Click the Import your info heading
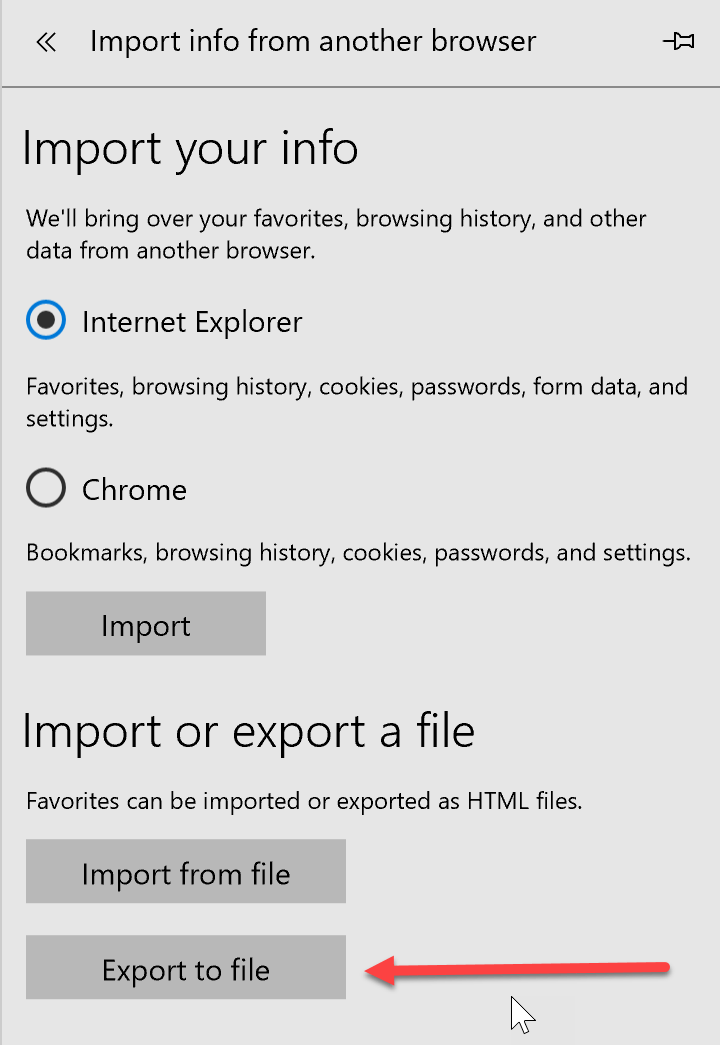The width and height of the screenshot is (720, 1045). click(x=190, y=148)
